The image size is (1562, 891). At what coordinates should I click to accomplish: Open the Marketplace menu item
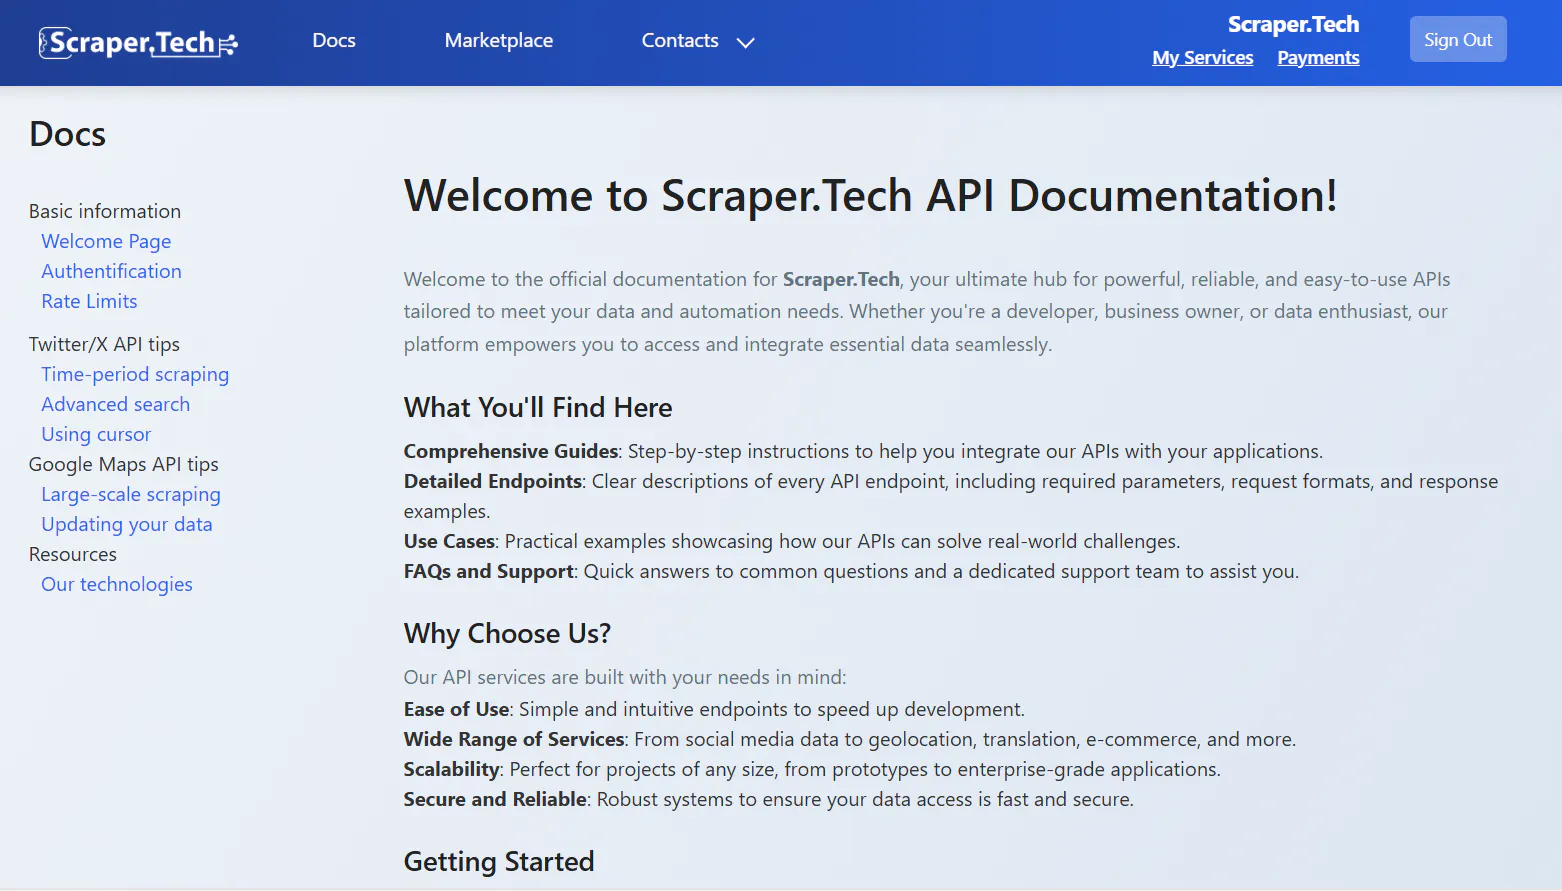pos(499,41)
